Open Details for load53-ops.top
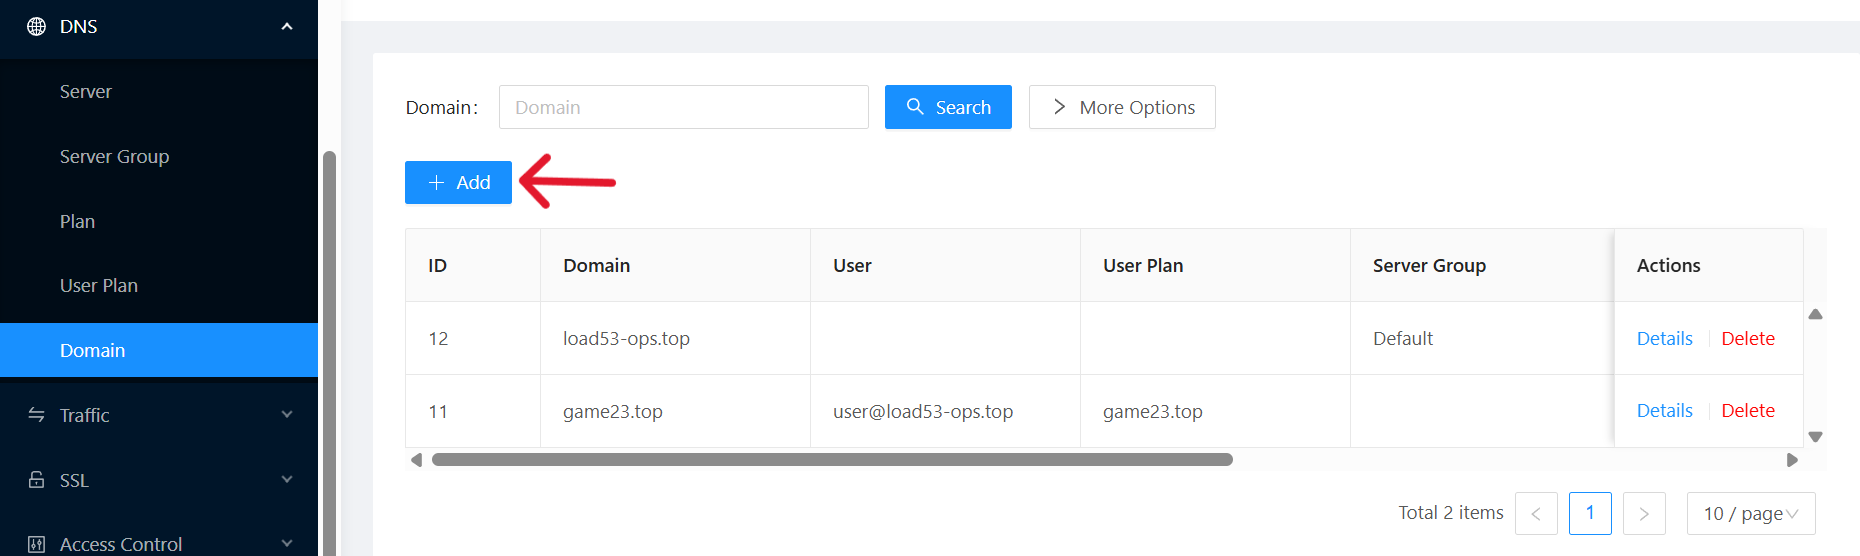Screen dimensions: 1860x556 coord(1664,339)
